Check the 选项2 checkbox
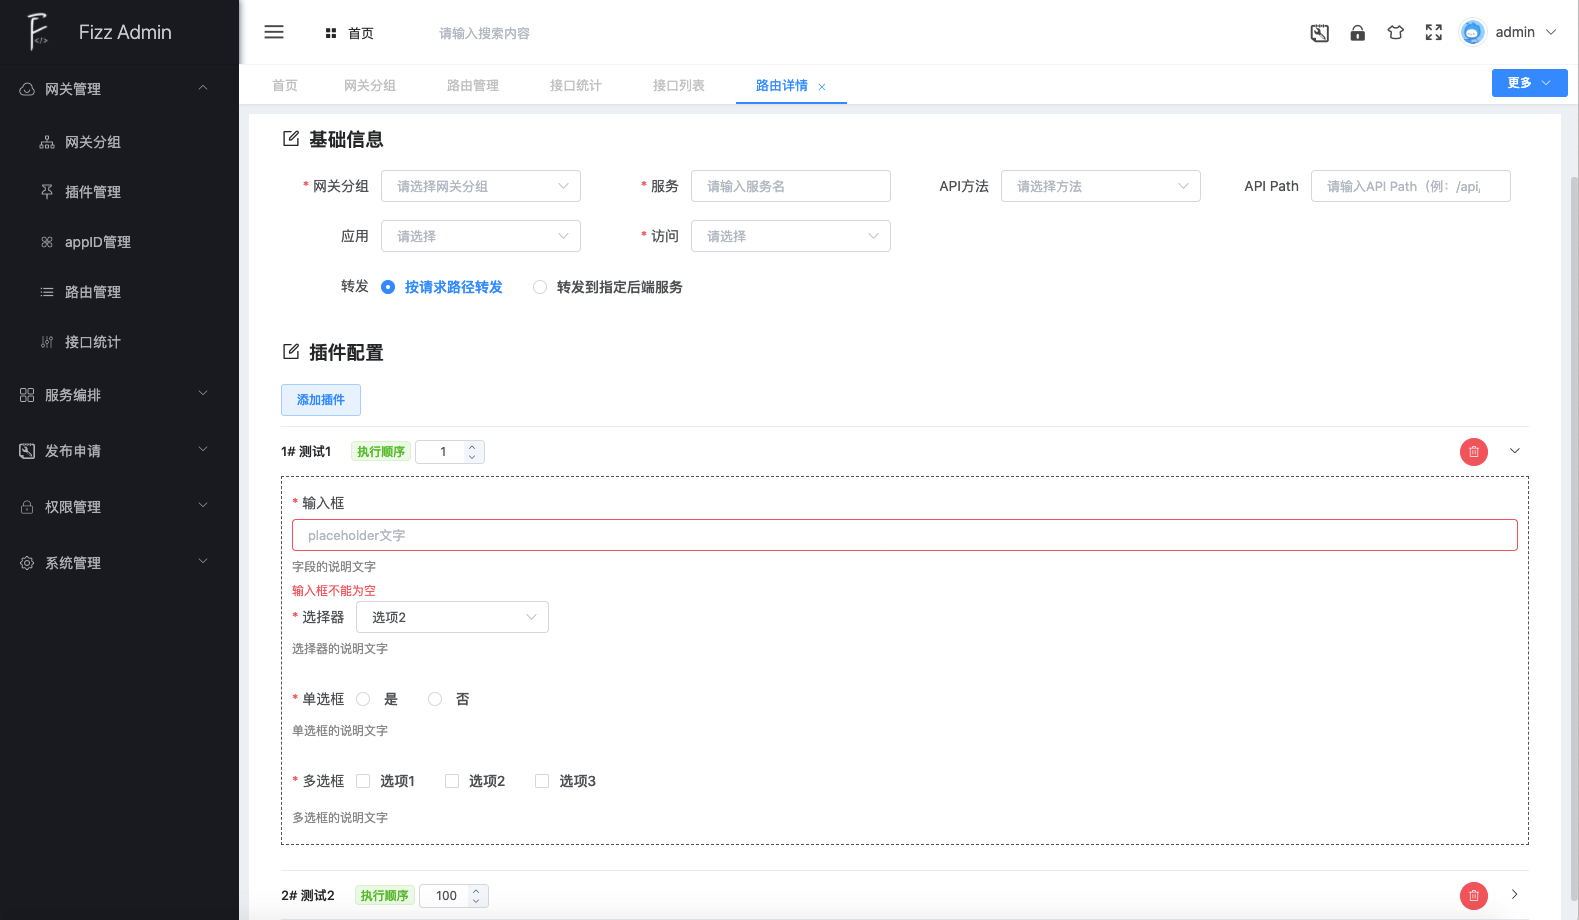This screenshot has height=920, width=1579. tap(452, 781)
